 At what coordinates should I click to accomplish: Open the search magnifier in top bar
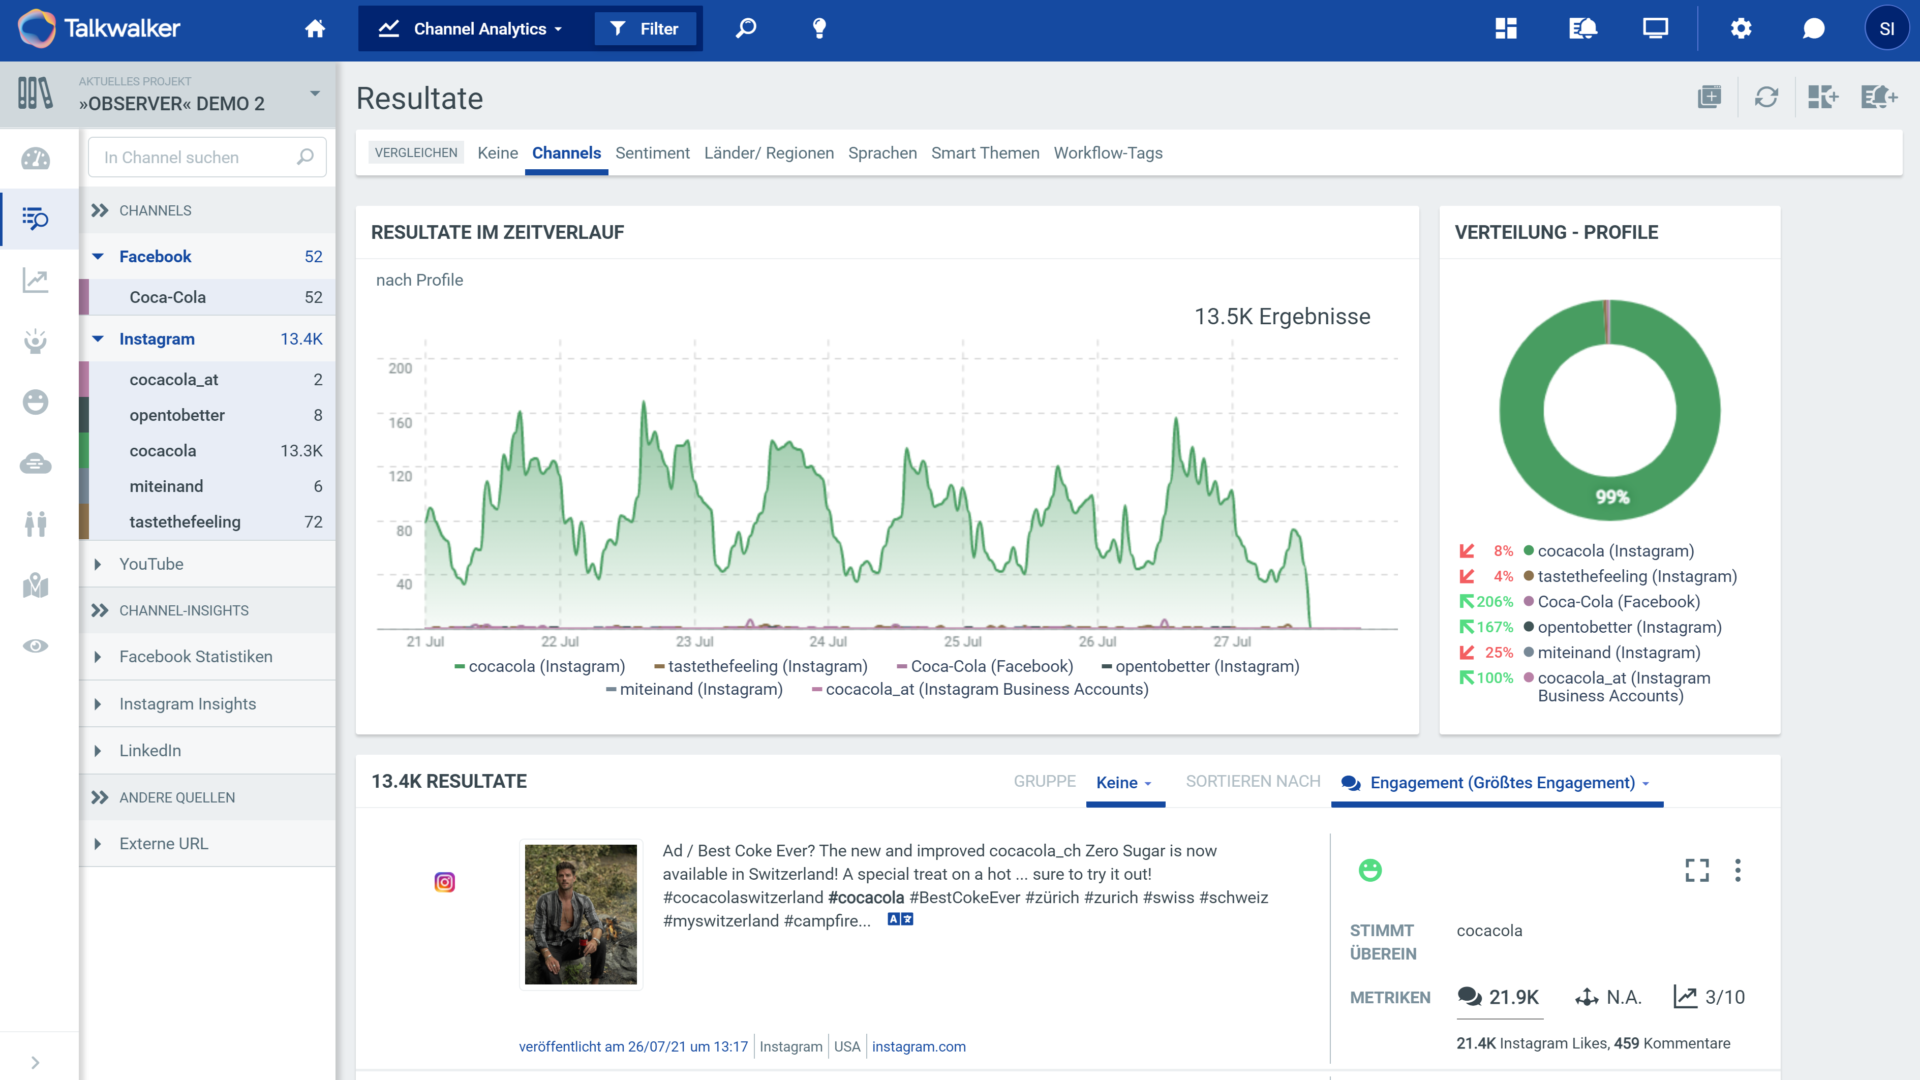[x=746, y=29]
